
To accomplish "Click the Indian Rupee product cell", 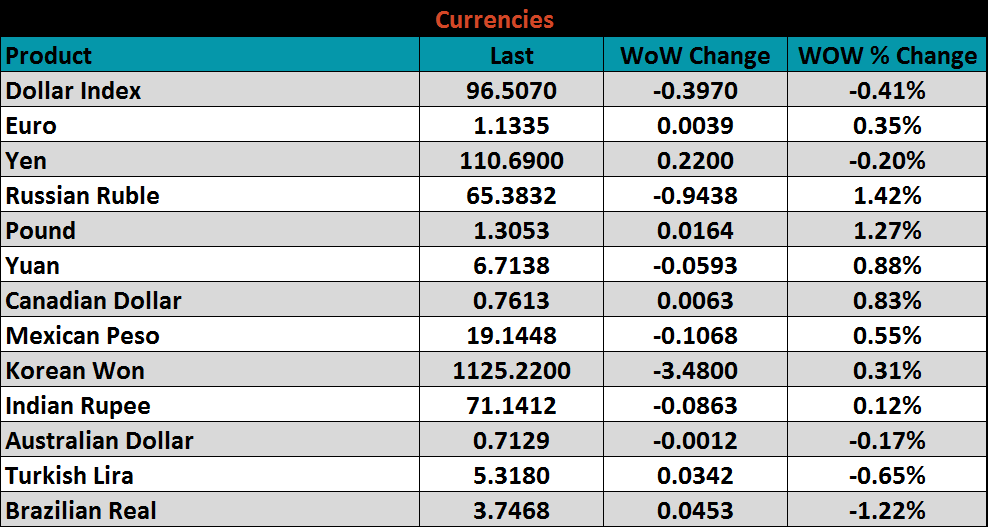I will (x=78, y=406).
